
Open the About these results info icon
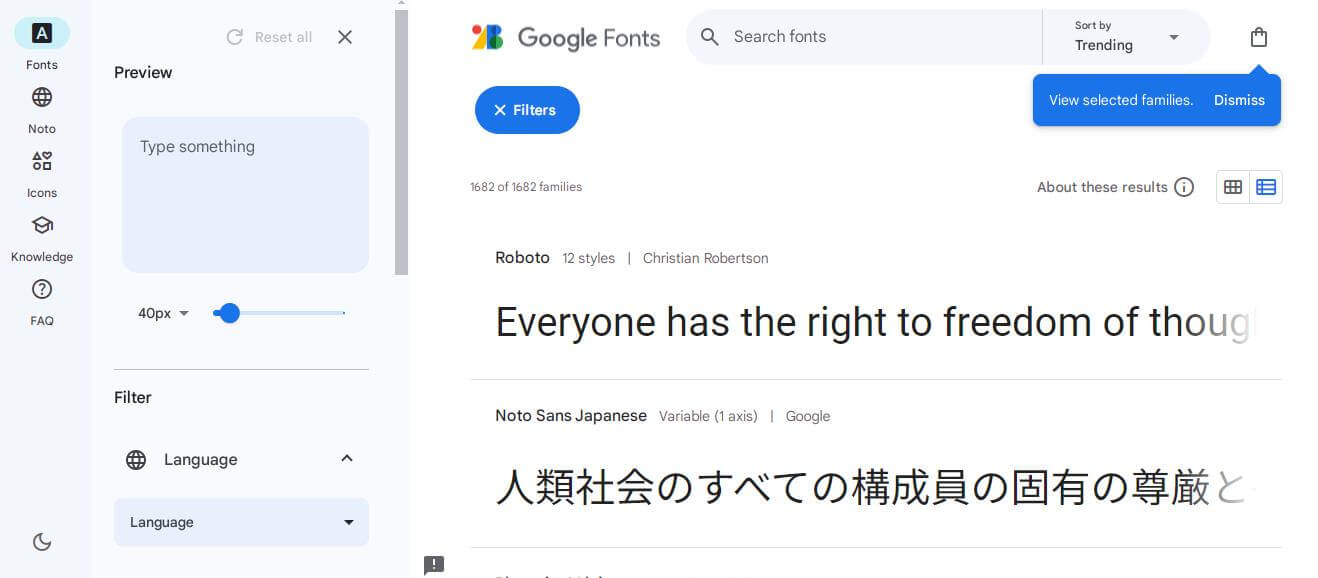click(1185, 186)
